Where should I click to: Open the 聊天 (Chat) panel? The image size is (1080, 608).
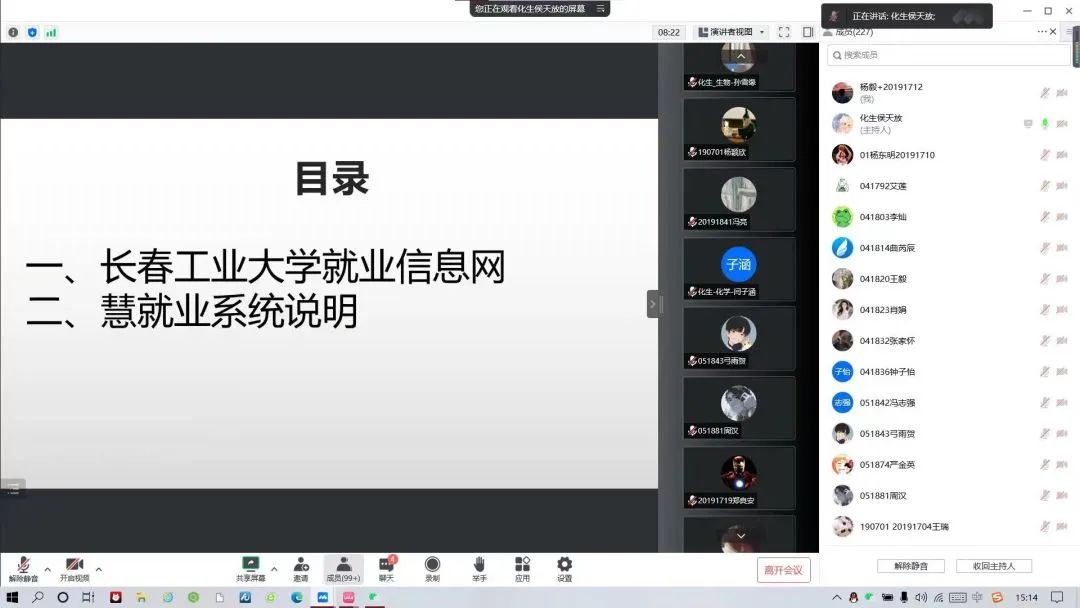click(x=386, y=567)
